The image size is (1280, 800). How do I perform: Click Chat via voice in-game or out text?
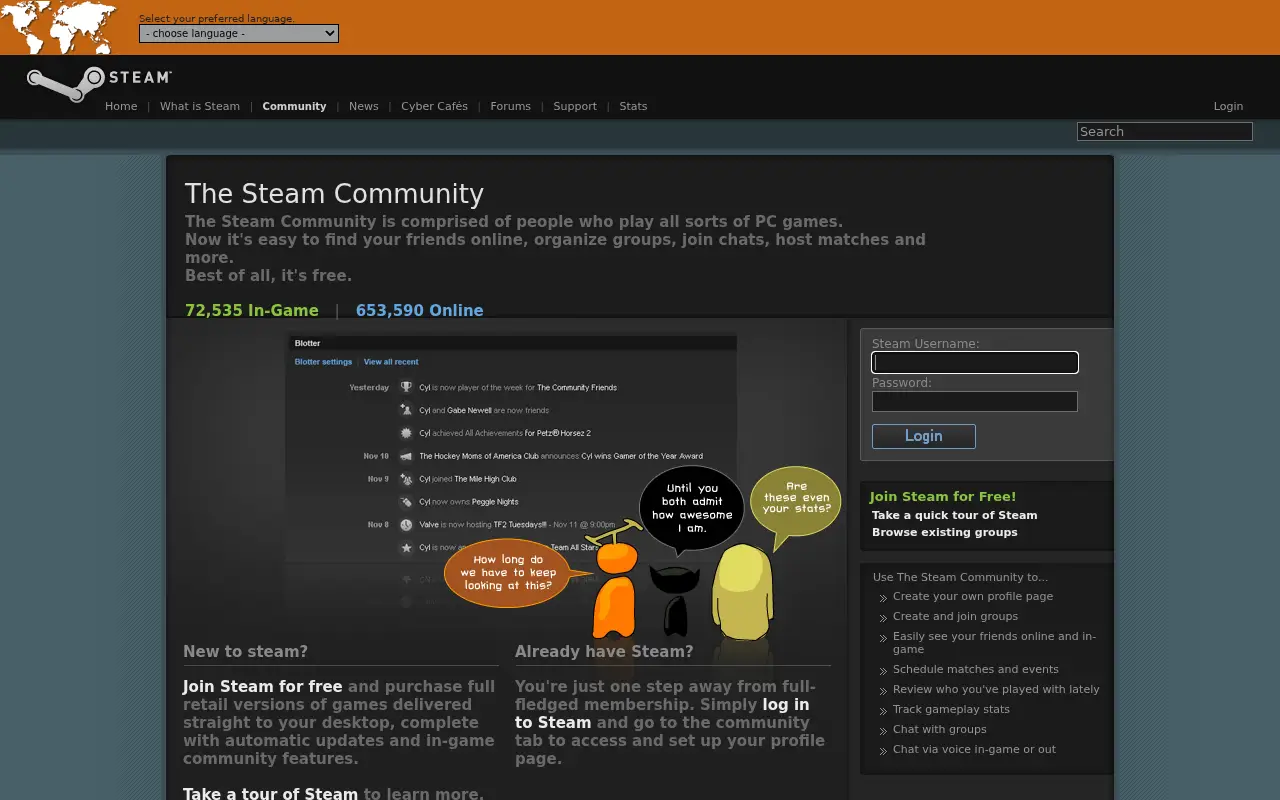[x=974, y=749]
